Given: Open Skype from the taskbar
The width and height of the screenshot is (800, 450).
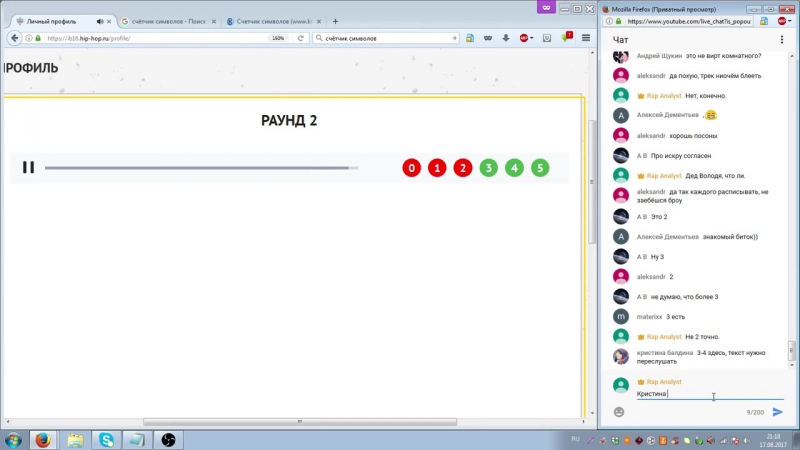Looking at the screenshot, I should (106, 439).
